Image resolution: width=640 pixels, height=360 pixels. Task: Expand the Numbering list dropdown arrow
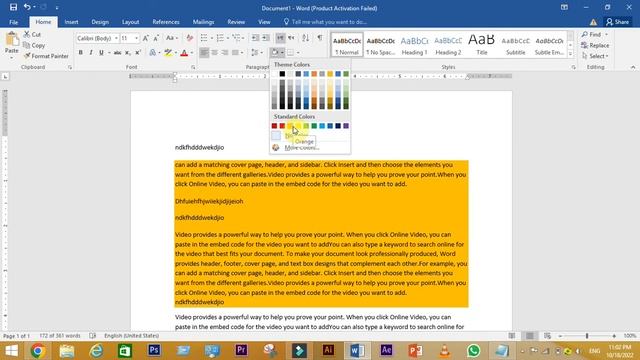click(x=228, y=38)
